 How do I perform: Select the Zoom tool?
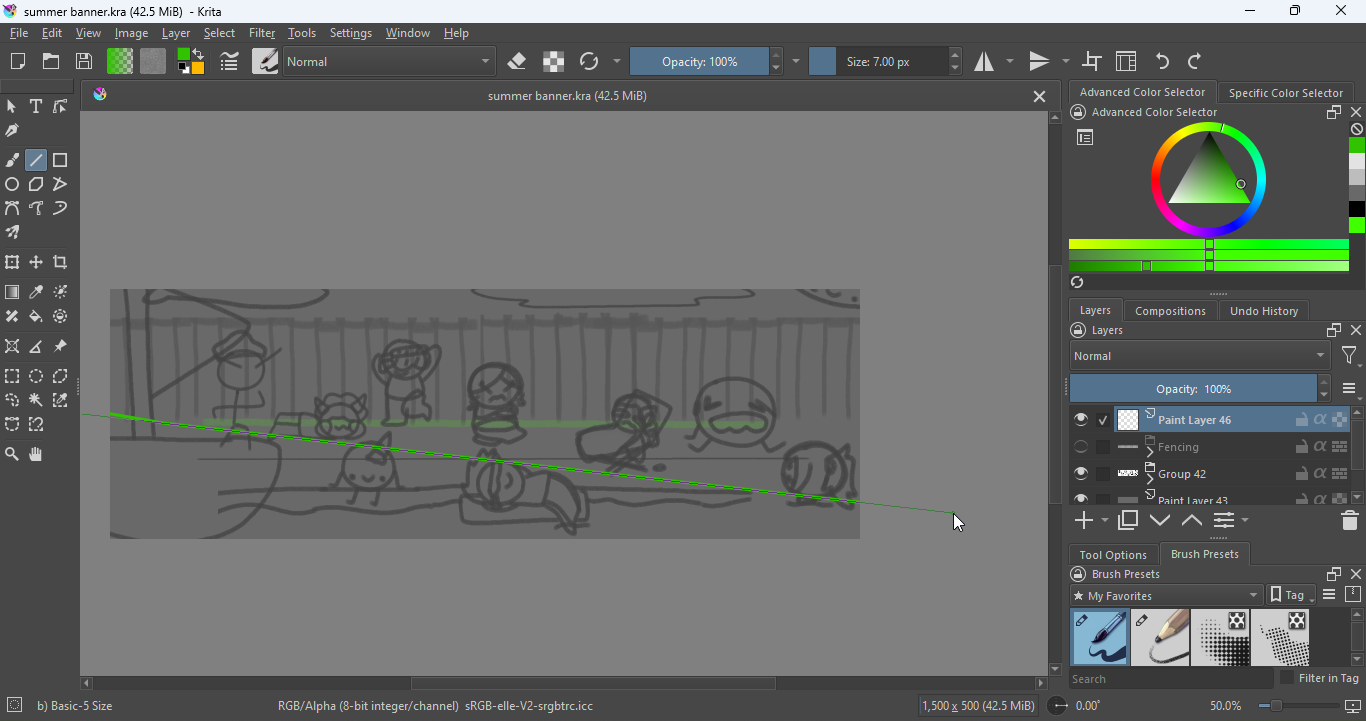pyautogui.click(x=12, y=454)
